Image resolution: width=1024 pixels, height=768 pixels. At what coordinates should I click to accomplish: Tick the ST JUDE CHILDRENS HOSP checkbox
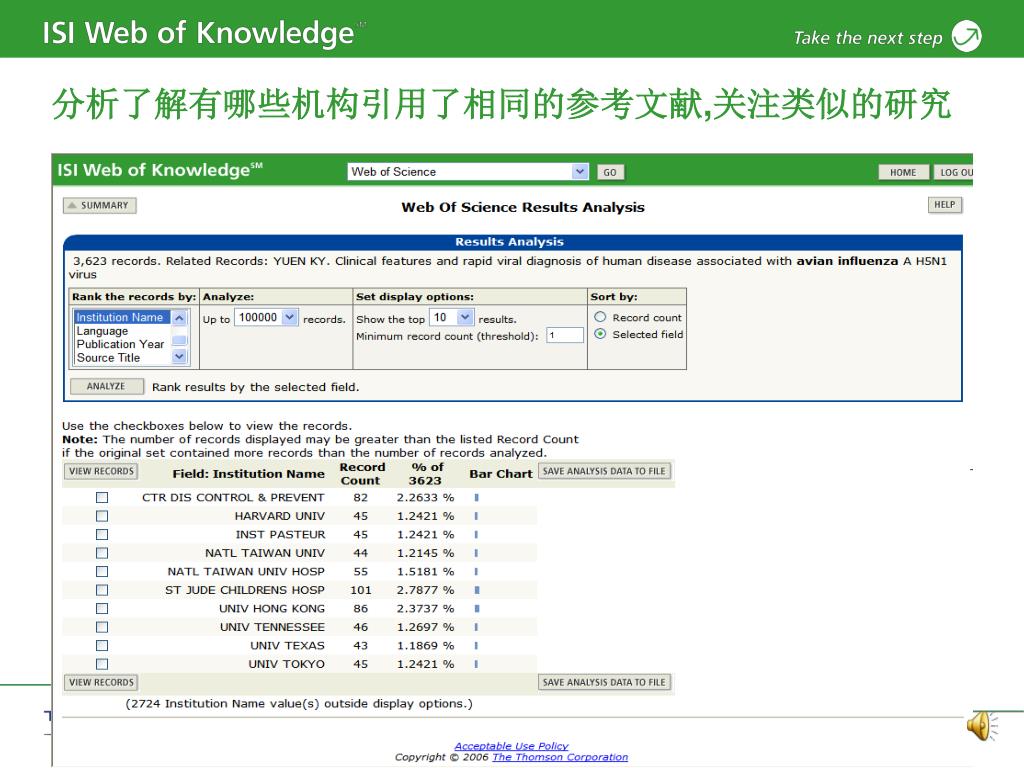[x=102, y=590]
